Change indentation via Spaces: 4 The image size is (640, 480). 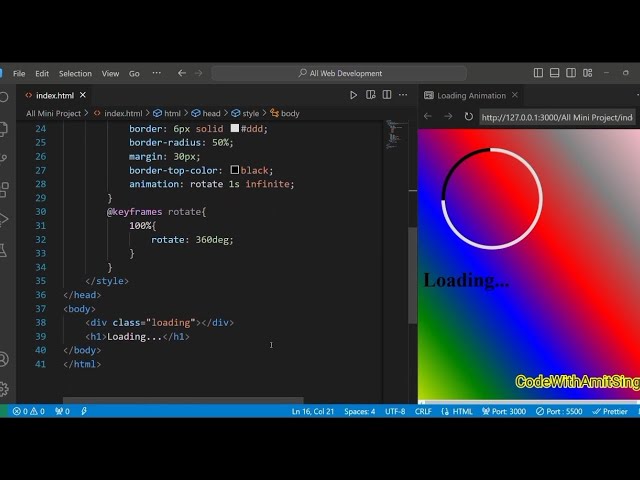359,411
